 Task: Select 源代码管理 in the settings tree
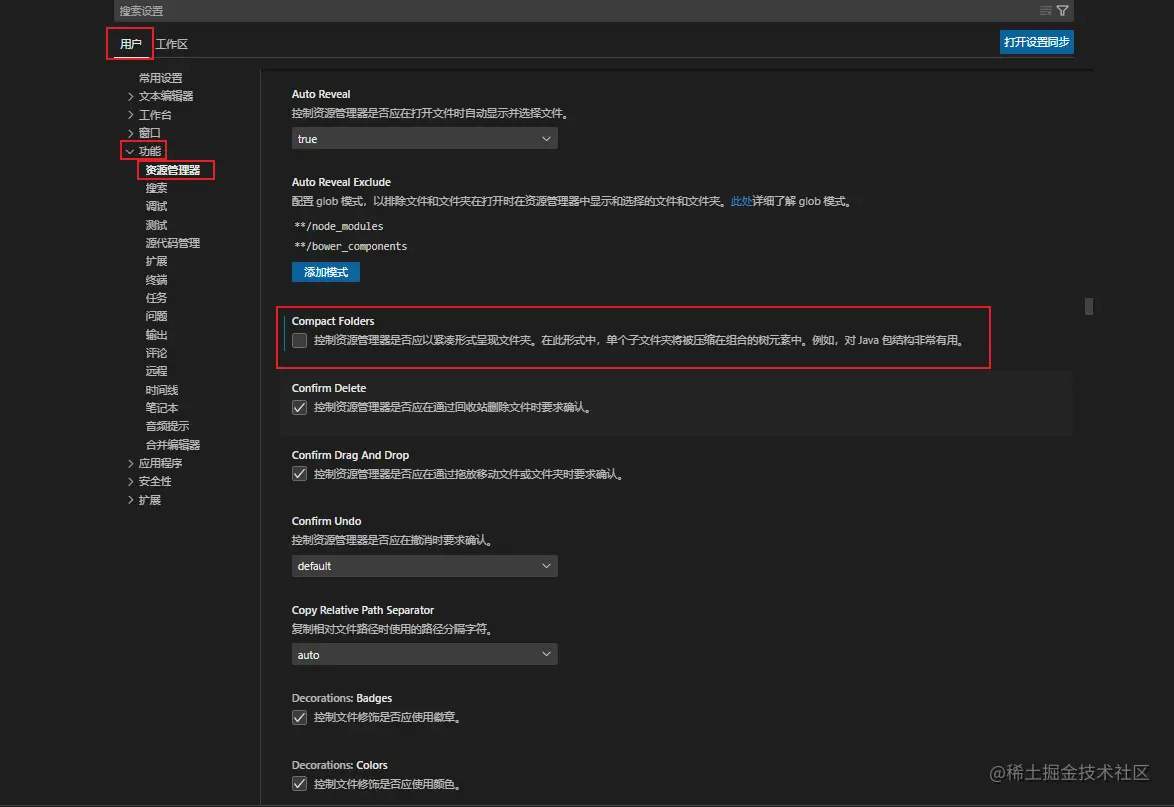tap(173, 243)
